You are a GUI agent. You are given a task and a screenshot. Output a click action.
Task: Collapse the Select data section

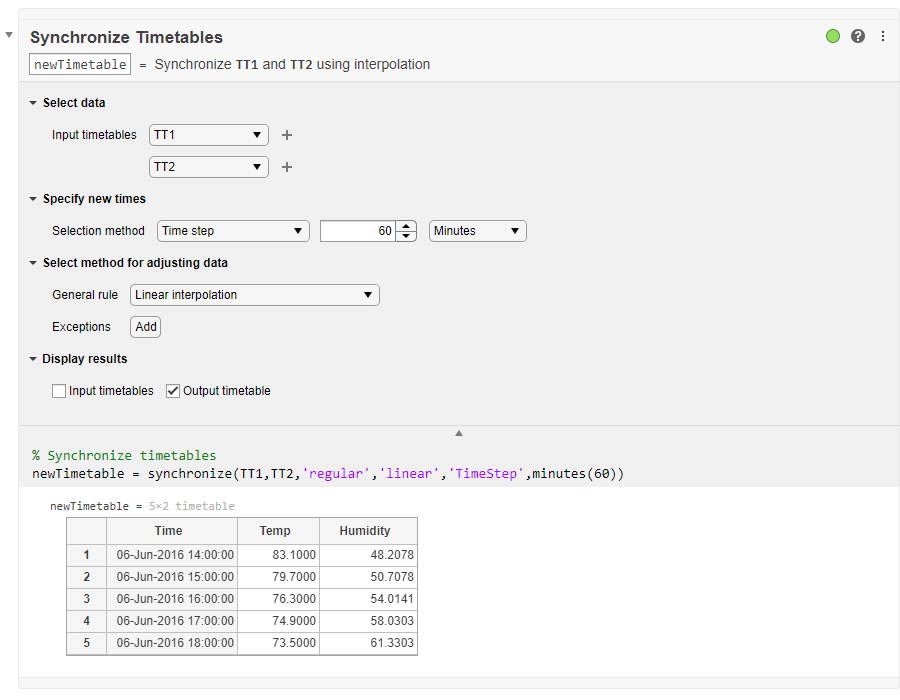(32, 102)
